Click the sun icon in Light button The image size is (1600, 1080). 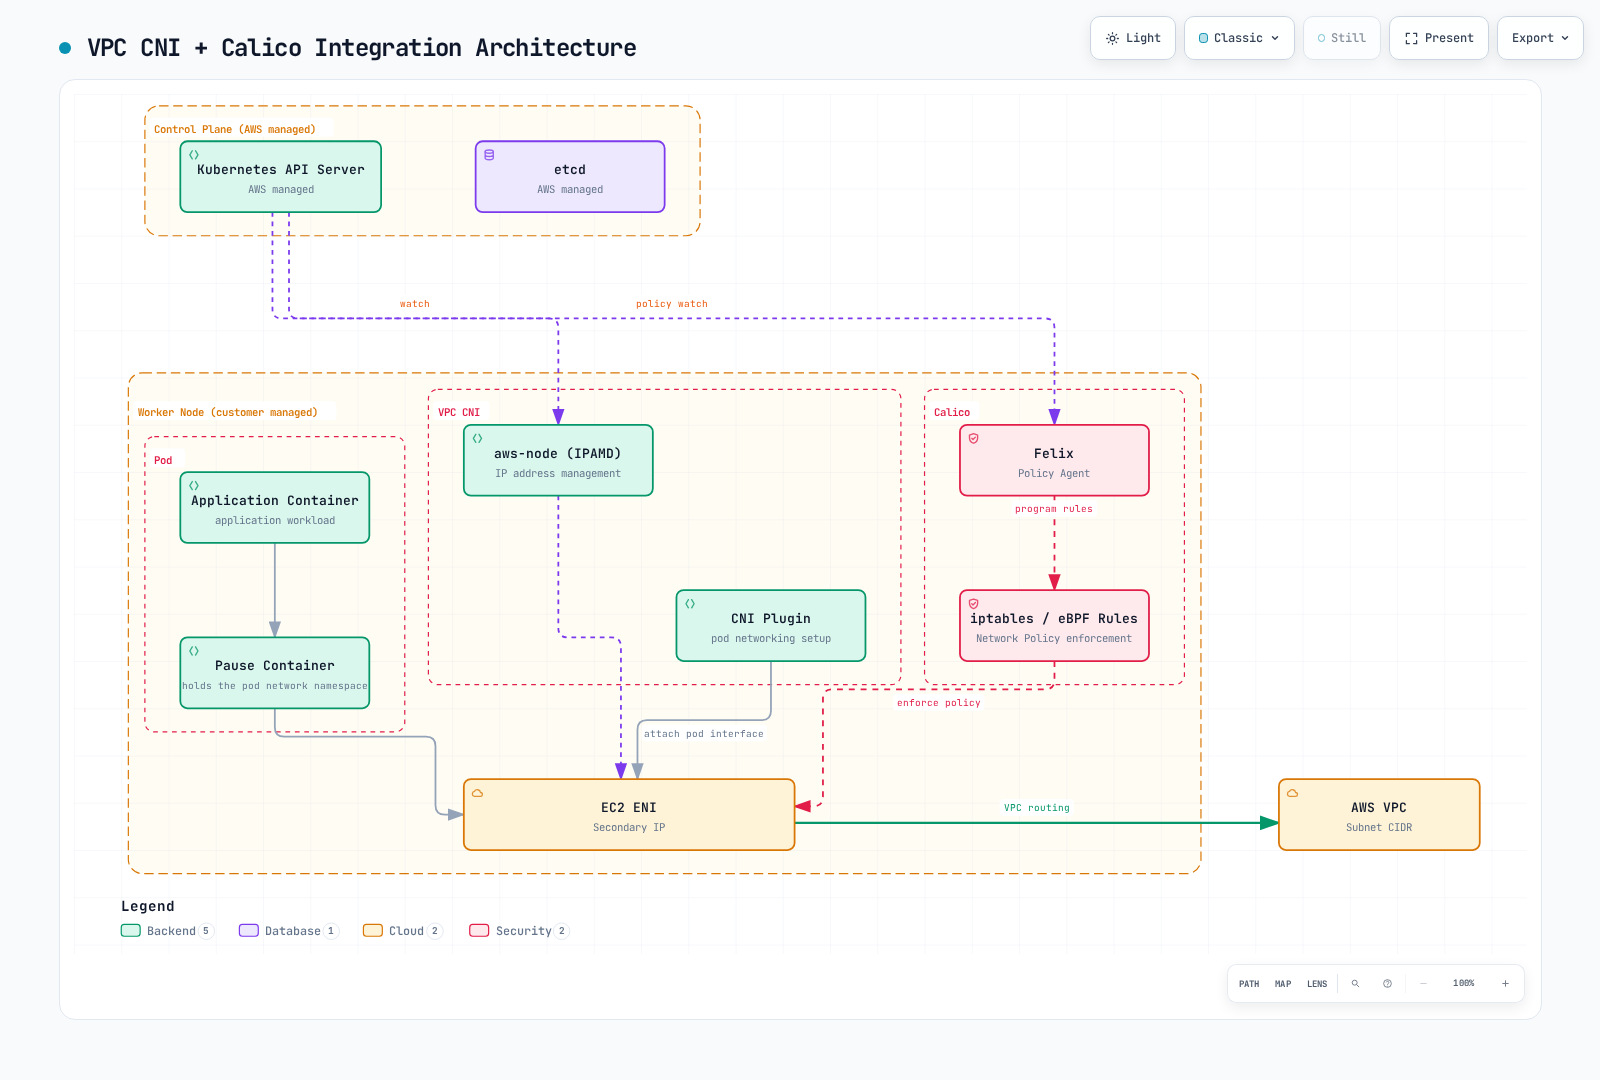click(x=1112, y=38)
